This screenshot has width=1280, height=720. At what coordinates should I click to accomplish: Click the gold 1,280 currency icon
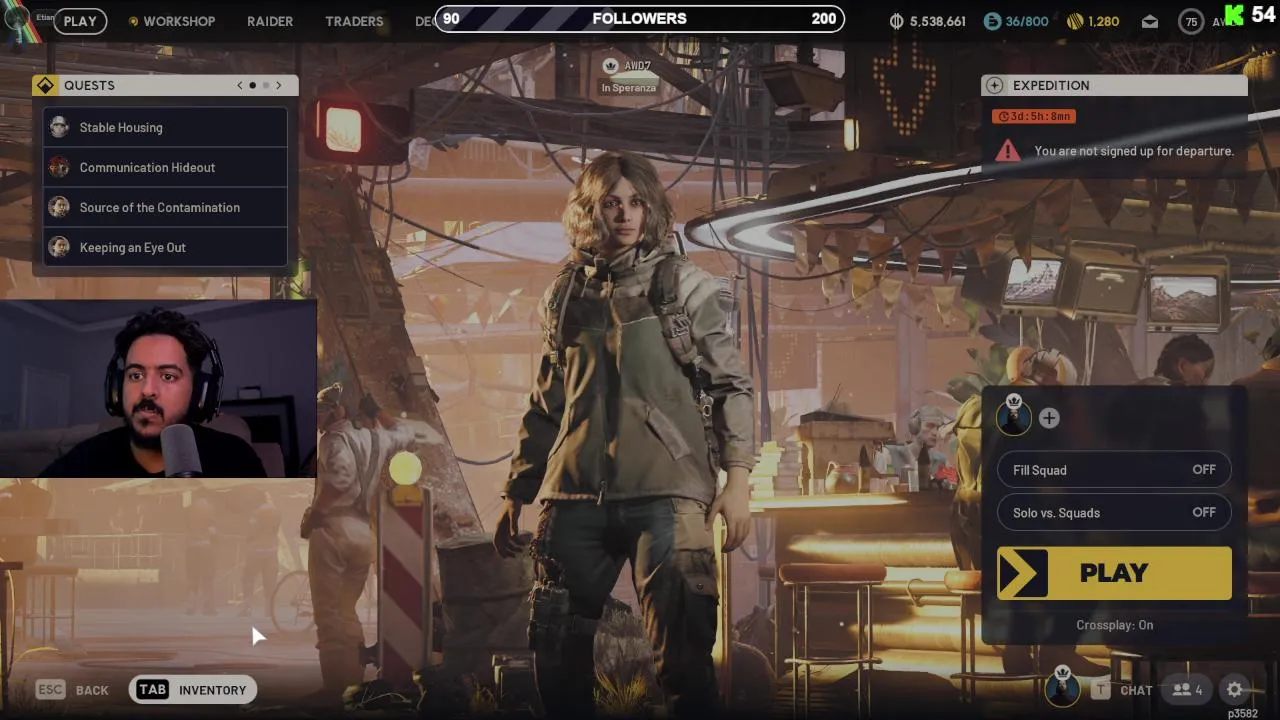click(1075, 21)
